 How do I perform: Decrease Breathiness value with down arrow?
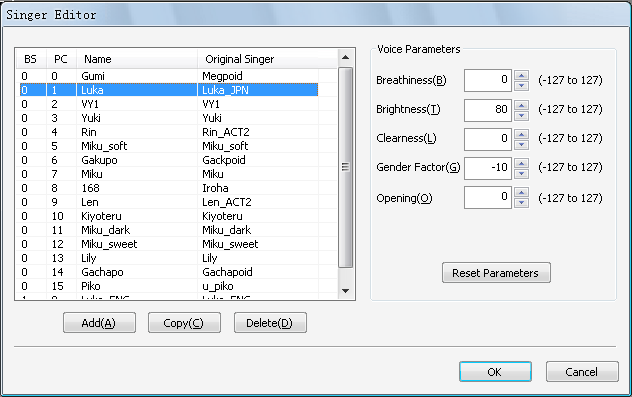click(x=522, y=85)
